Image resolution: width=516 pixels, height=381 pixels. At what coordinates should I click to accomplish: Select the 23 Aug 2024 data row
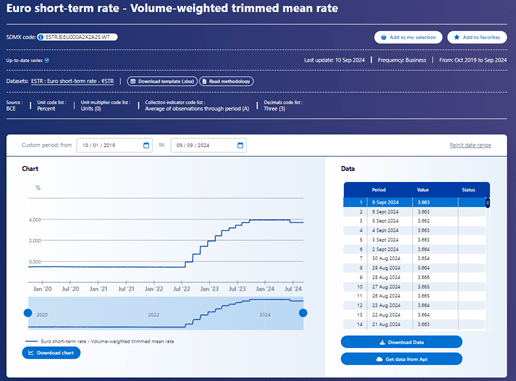[x=414, y=305]
